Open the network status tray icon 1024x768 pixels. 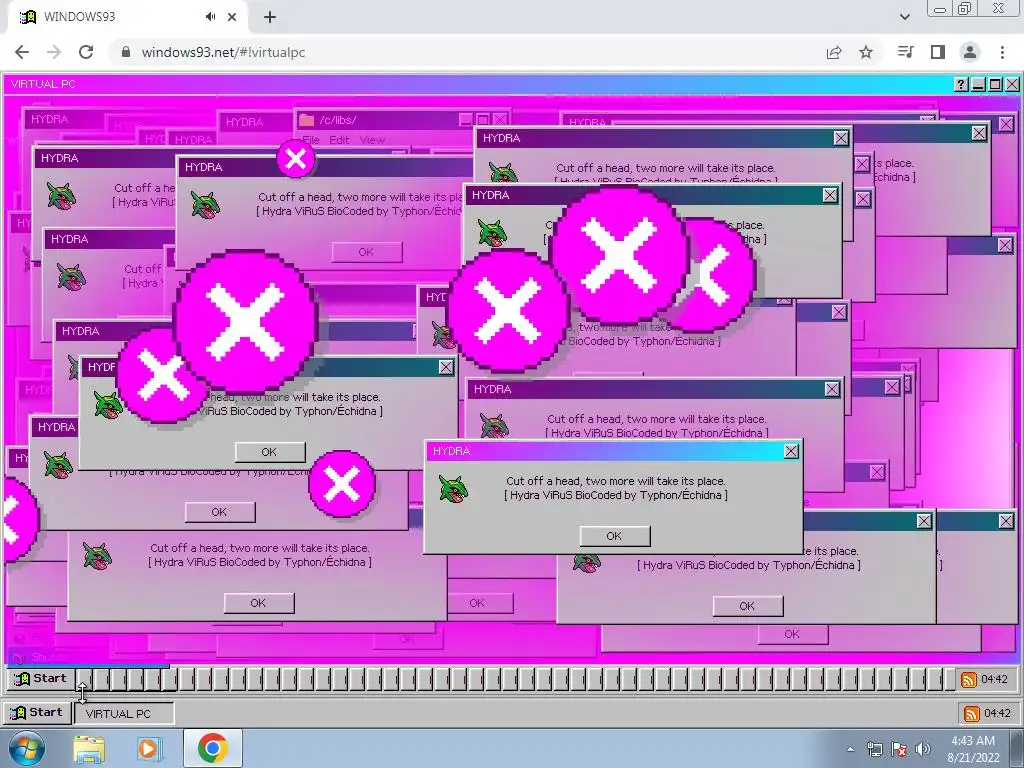click(874, 749)
